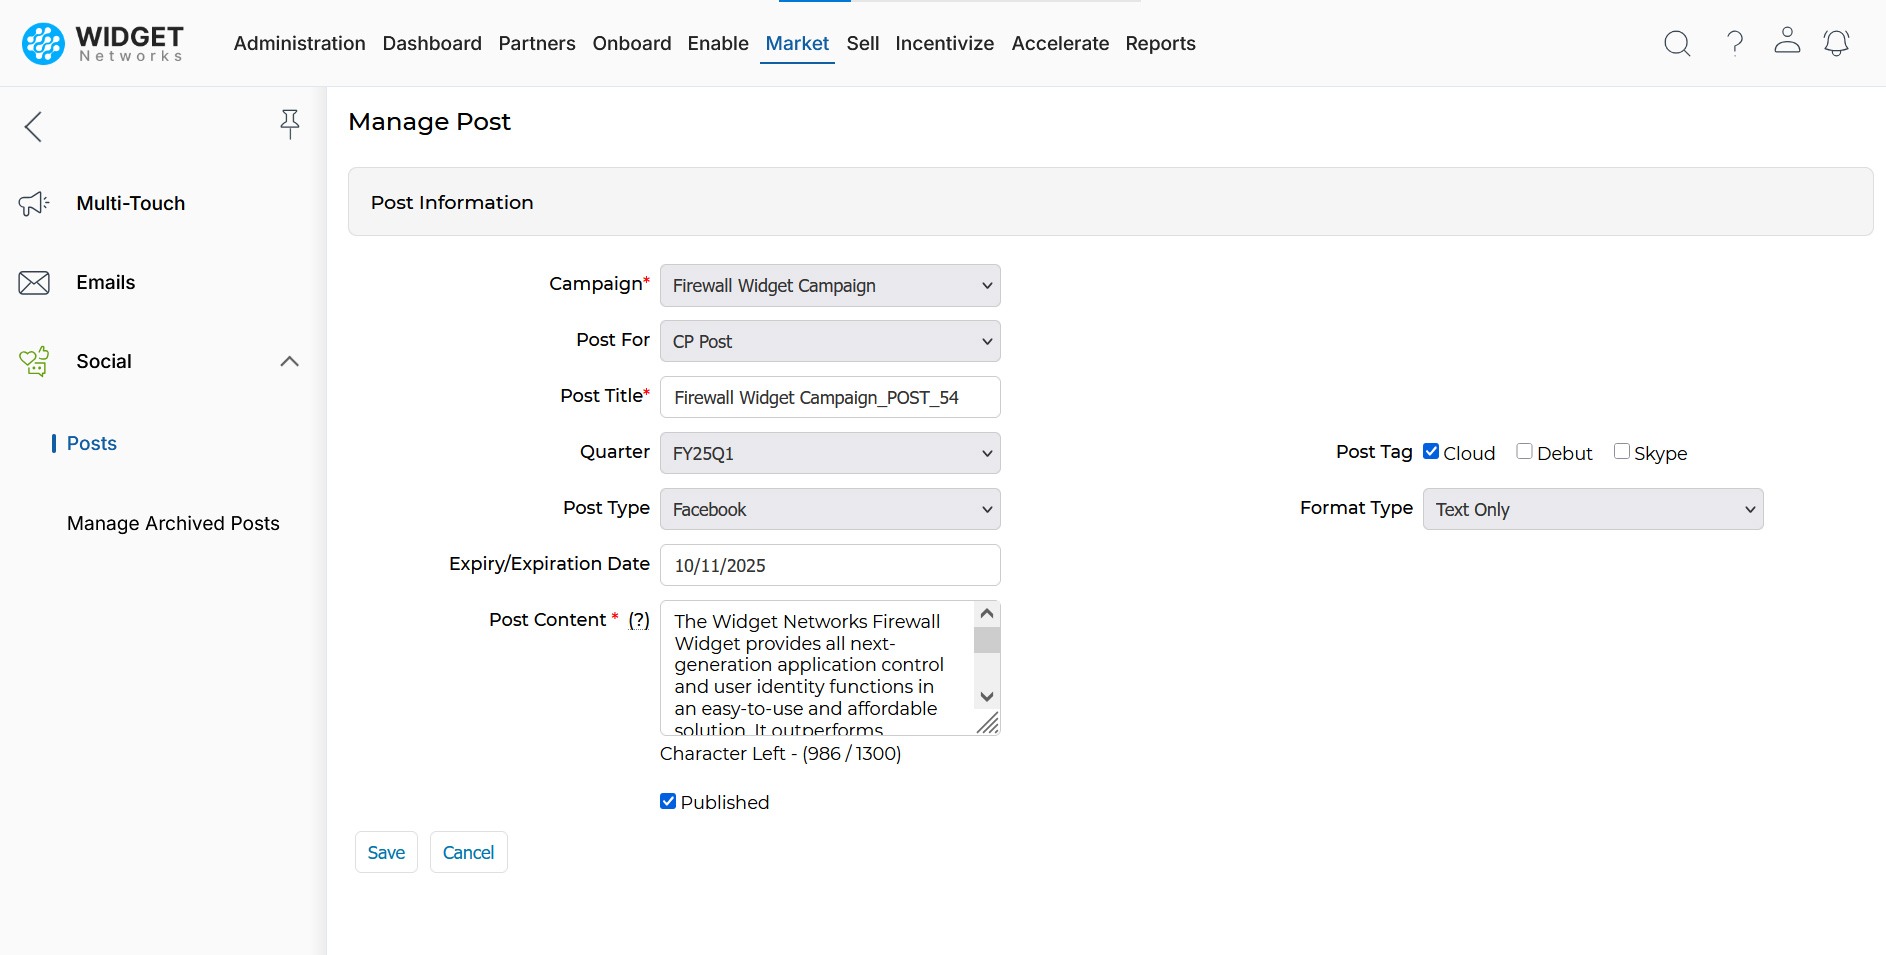
Task: Collapse the Social sidebar section
Action: (x=289, y=362)
